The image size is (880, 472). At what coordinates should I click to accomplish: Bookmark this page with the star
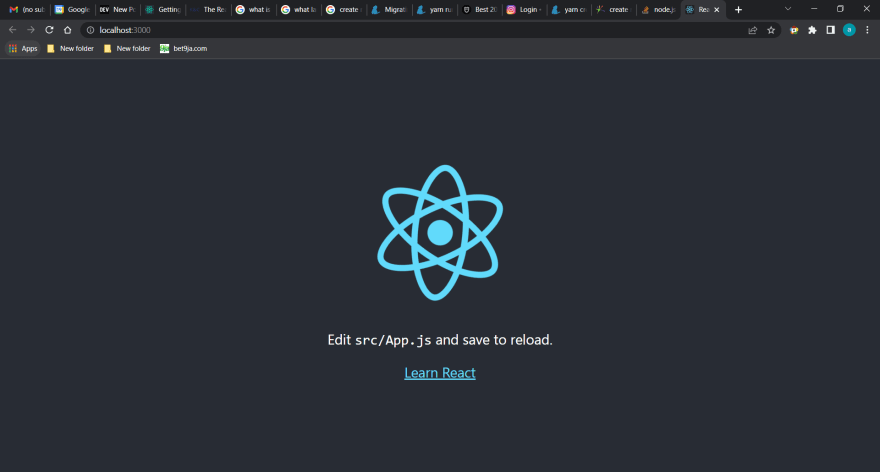click(771, 30)
